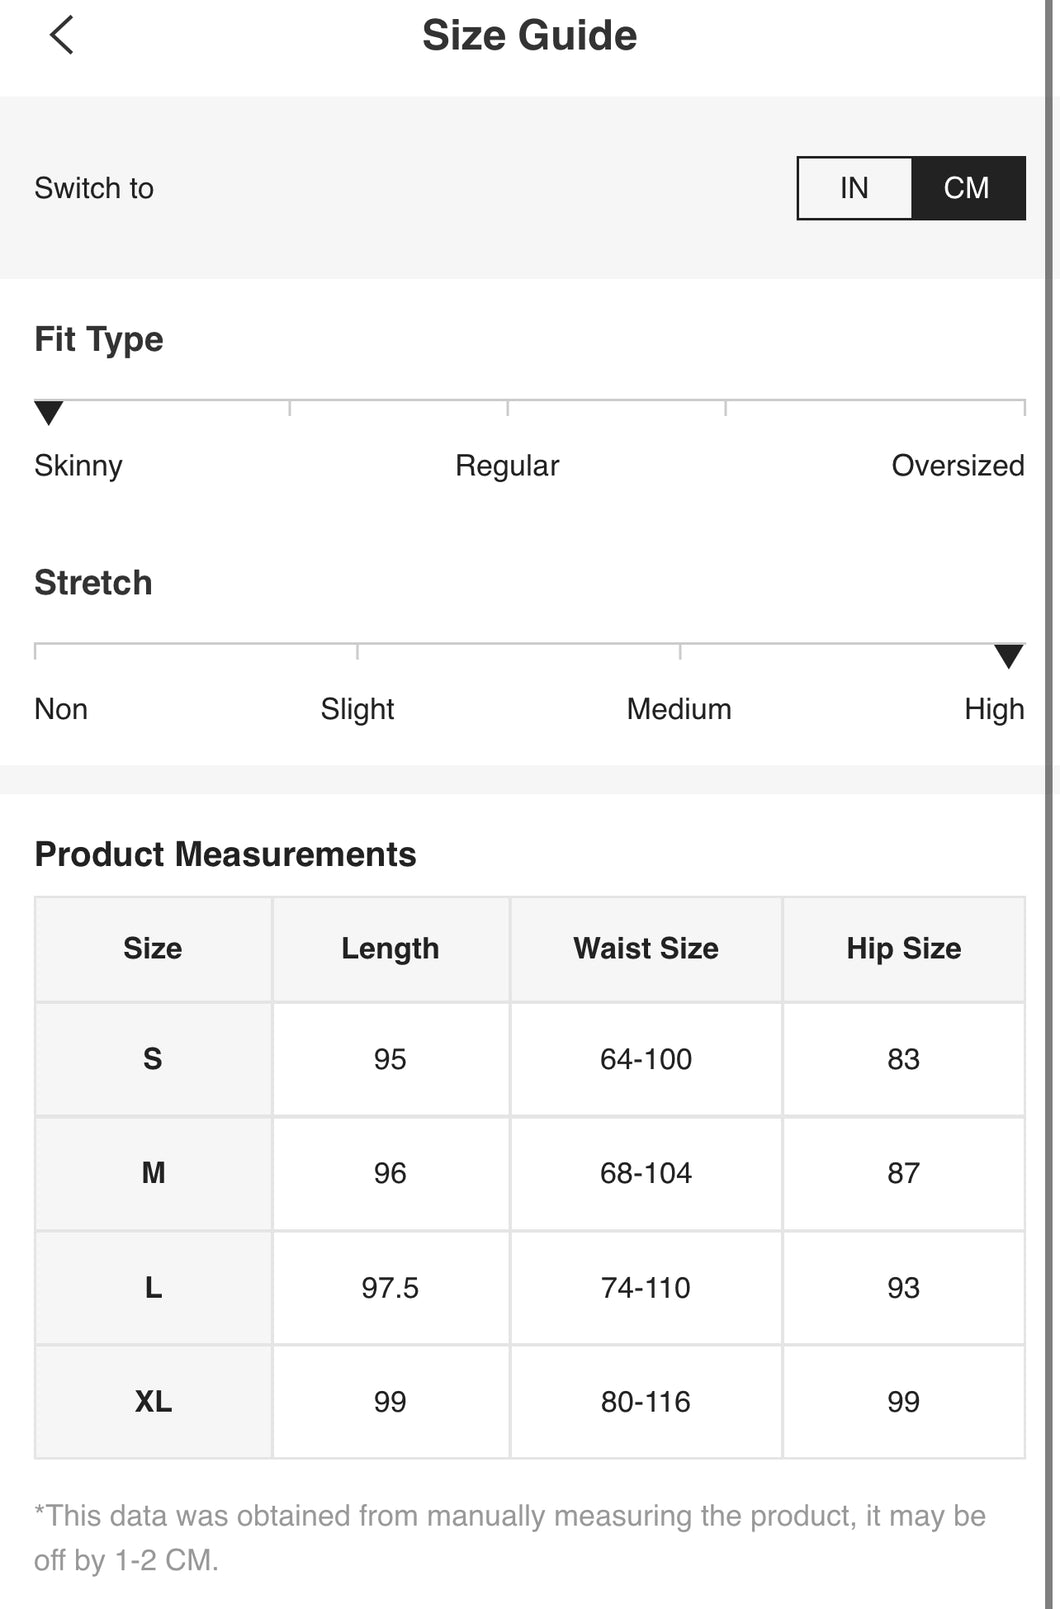This screenshot has width=1060, height=1609.
Task: Click the Size Guide page title
Action: (x=529, y=36)
